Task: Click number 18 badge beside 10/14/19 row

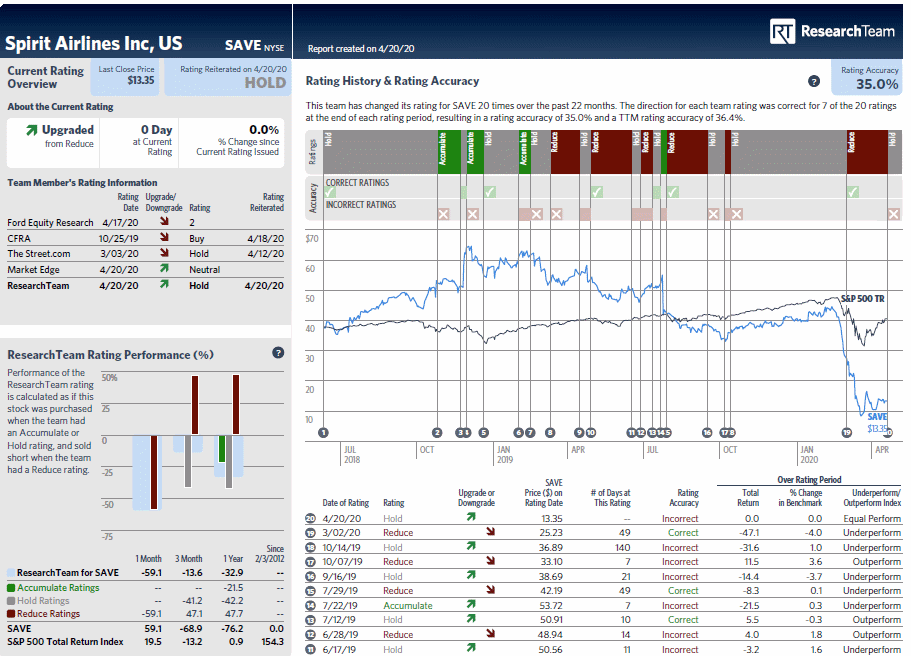Action: [311, 547]
